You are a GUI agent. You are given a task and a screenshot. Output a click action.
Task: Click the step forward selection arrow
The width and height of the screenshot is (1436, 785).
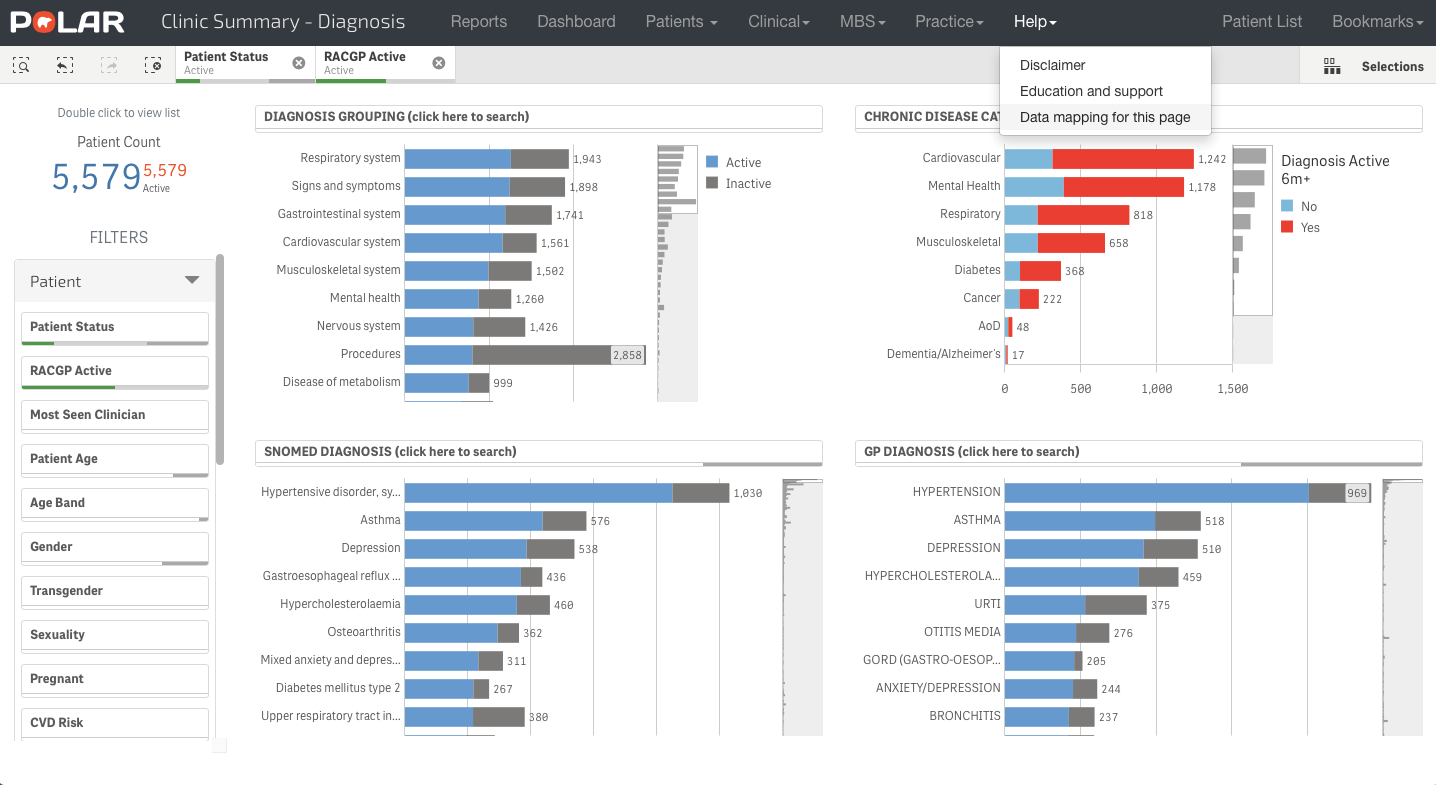(109, 64)
